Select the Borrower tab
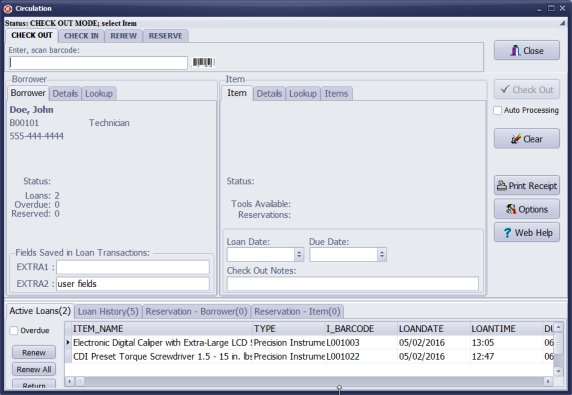 (28, 93)
